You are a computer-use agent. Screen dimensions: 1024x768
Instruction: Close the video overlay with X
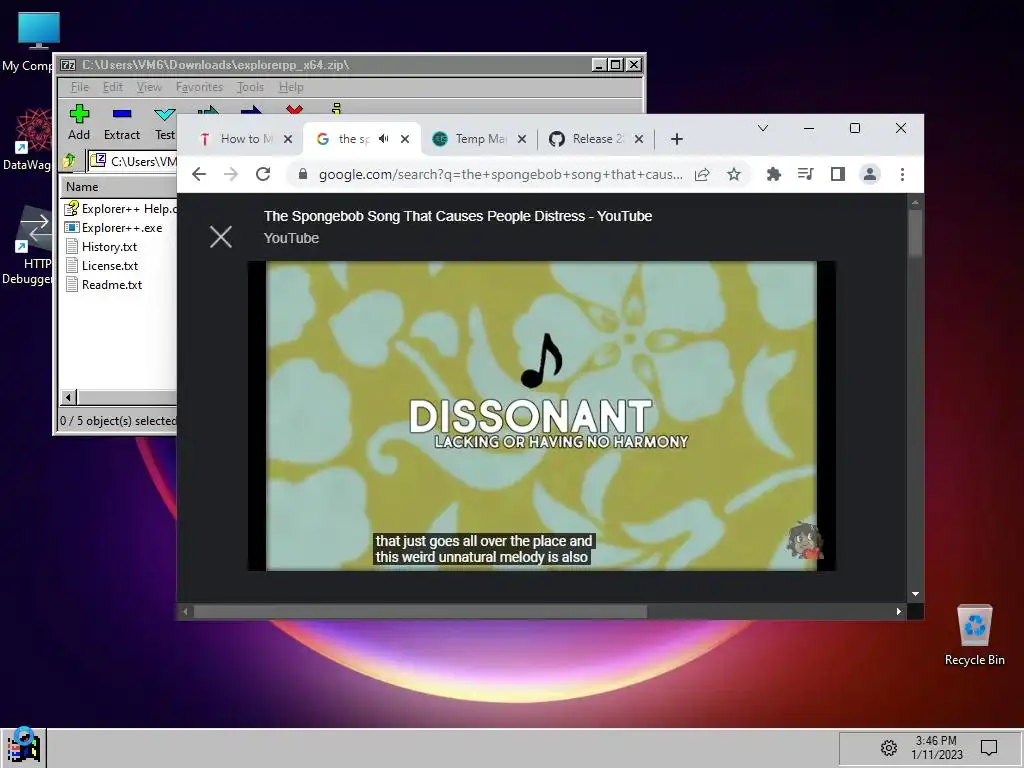pos(221,237)
